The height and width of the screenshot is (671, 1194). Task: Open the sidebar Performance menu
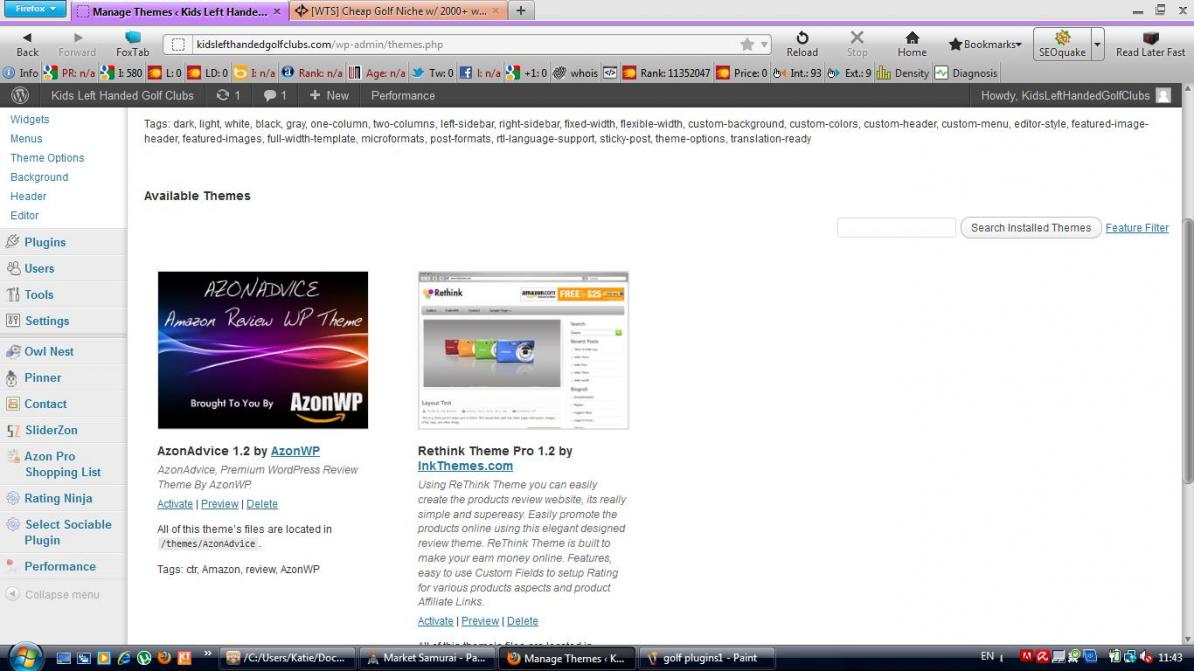click(x=59, y=567)
